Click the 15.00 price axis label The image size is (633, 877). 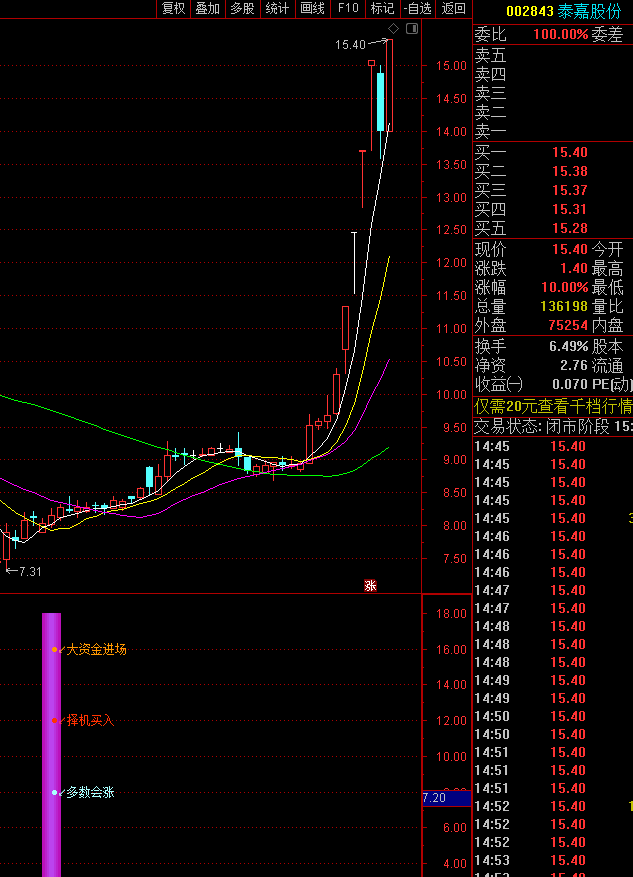tap(451, 65)
